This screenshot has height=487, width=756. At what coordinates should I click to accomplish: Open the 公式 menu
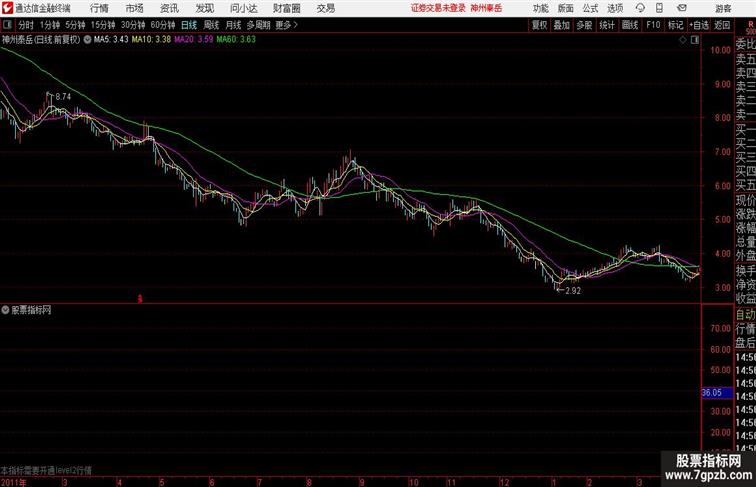coord(590,8)
